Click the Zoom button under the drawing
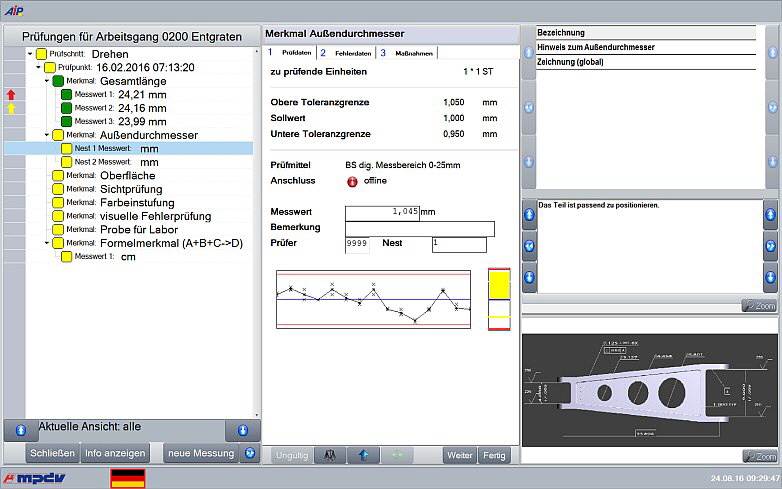The height and width of the screenshot is (489, 782). (760, 456)
